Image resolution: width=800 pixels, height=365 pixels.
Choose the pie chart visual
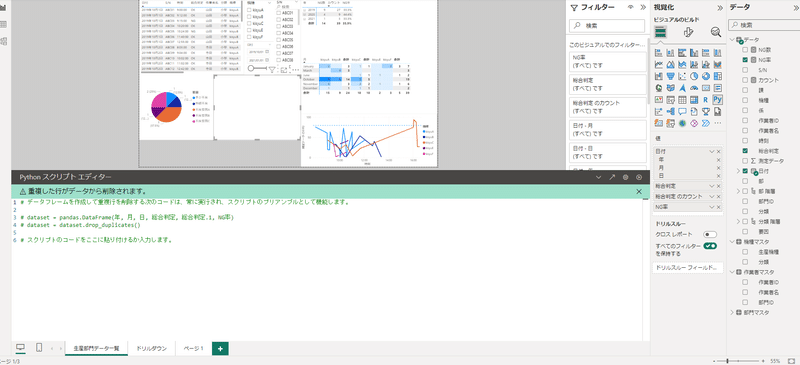pyautogui.click(x=694, y=76)
